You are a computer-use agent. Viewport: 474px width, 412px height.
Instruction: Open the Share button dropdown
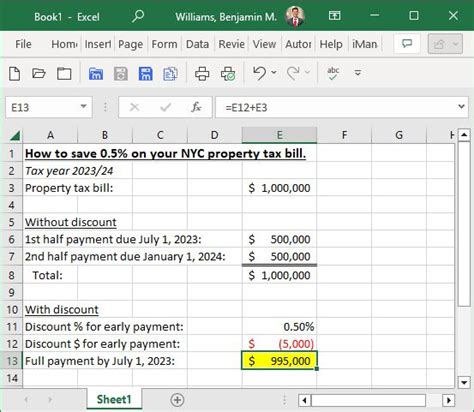pos(445,44)
